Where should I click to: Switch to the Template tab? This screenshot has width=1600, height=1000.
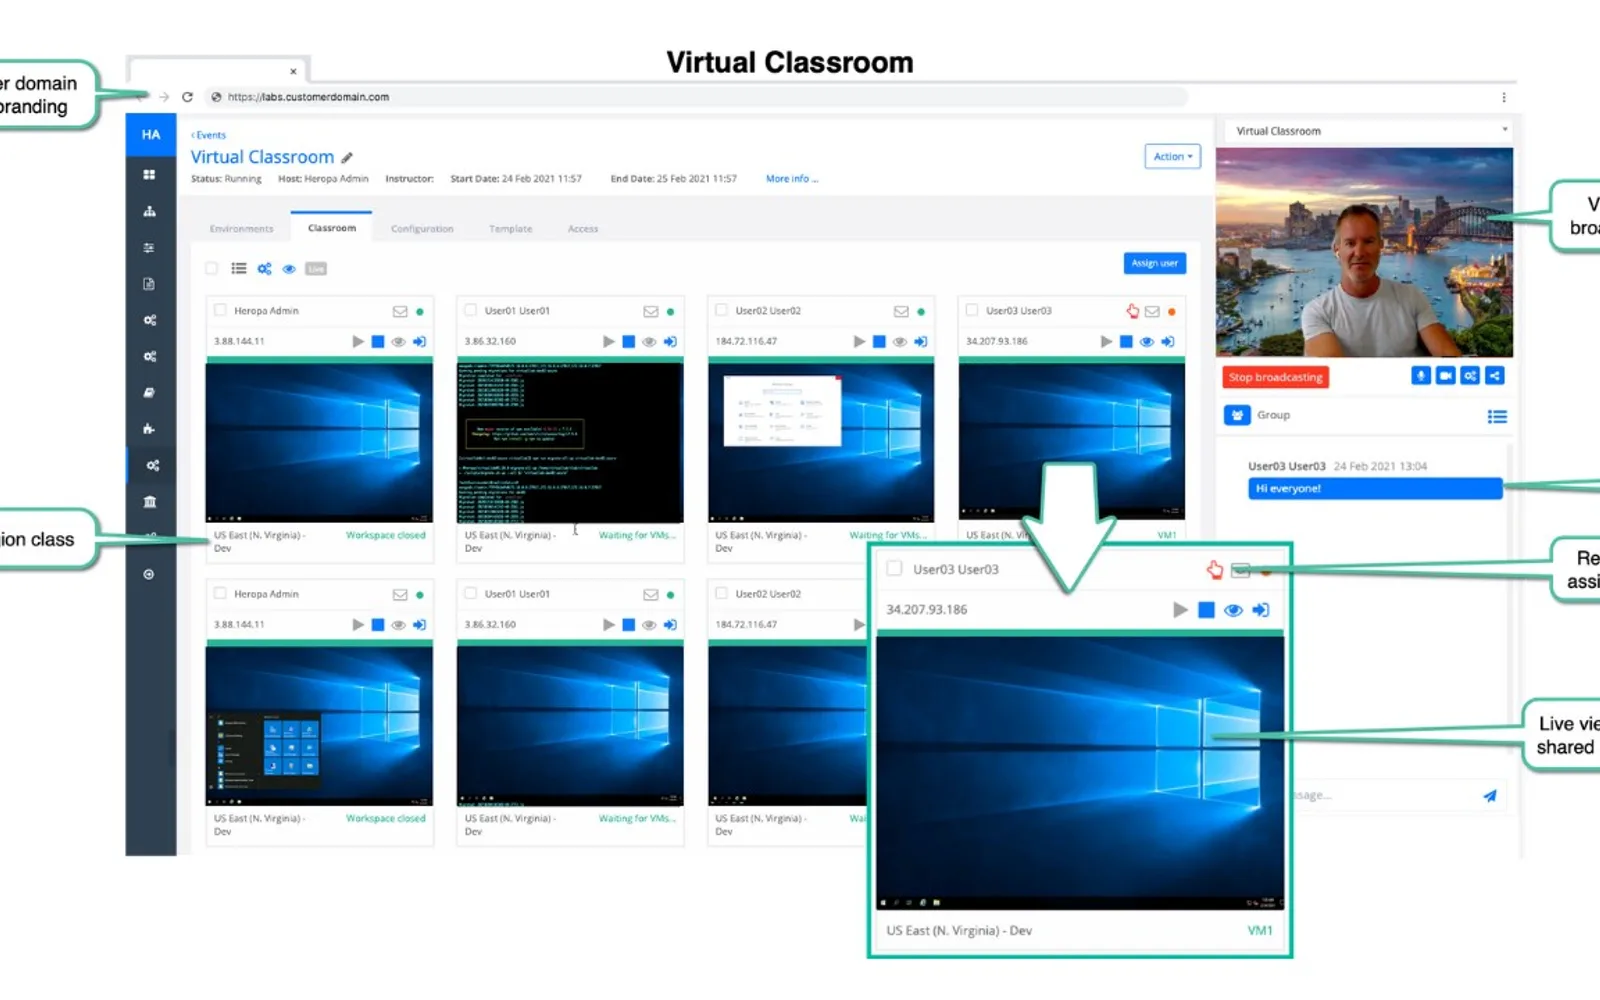(x=510, y=229)
